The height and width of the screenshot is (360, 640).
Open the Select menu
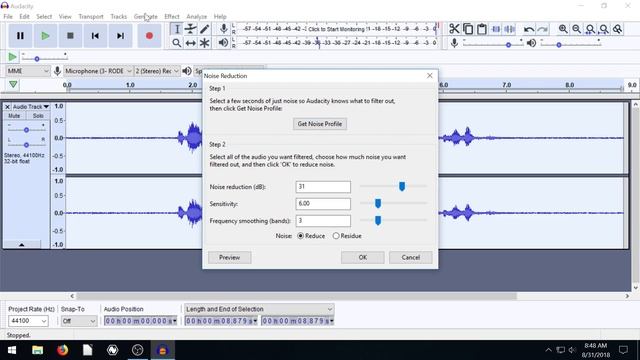click(x=44, y=17)
